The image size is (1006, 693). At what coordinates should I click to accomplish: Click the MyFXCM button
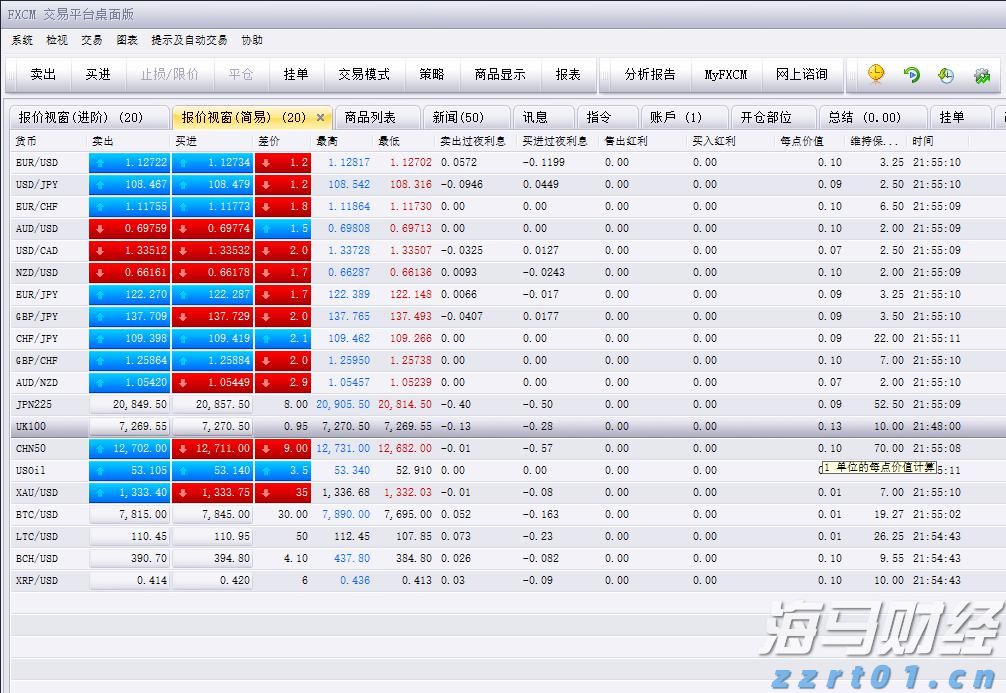[x=726, y=74]
